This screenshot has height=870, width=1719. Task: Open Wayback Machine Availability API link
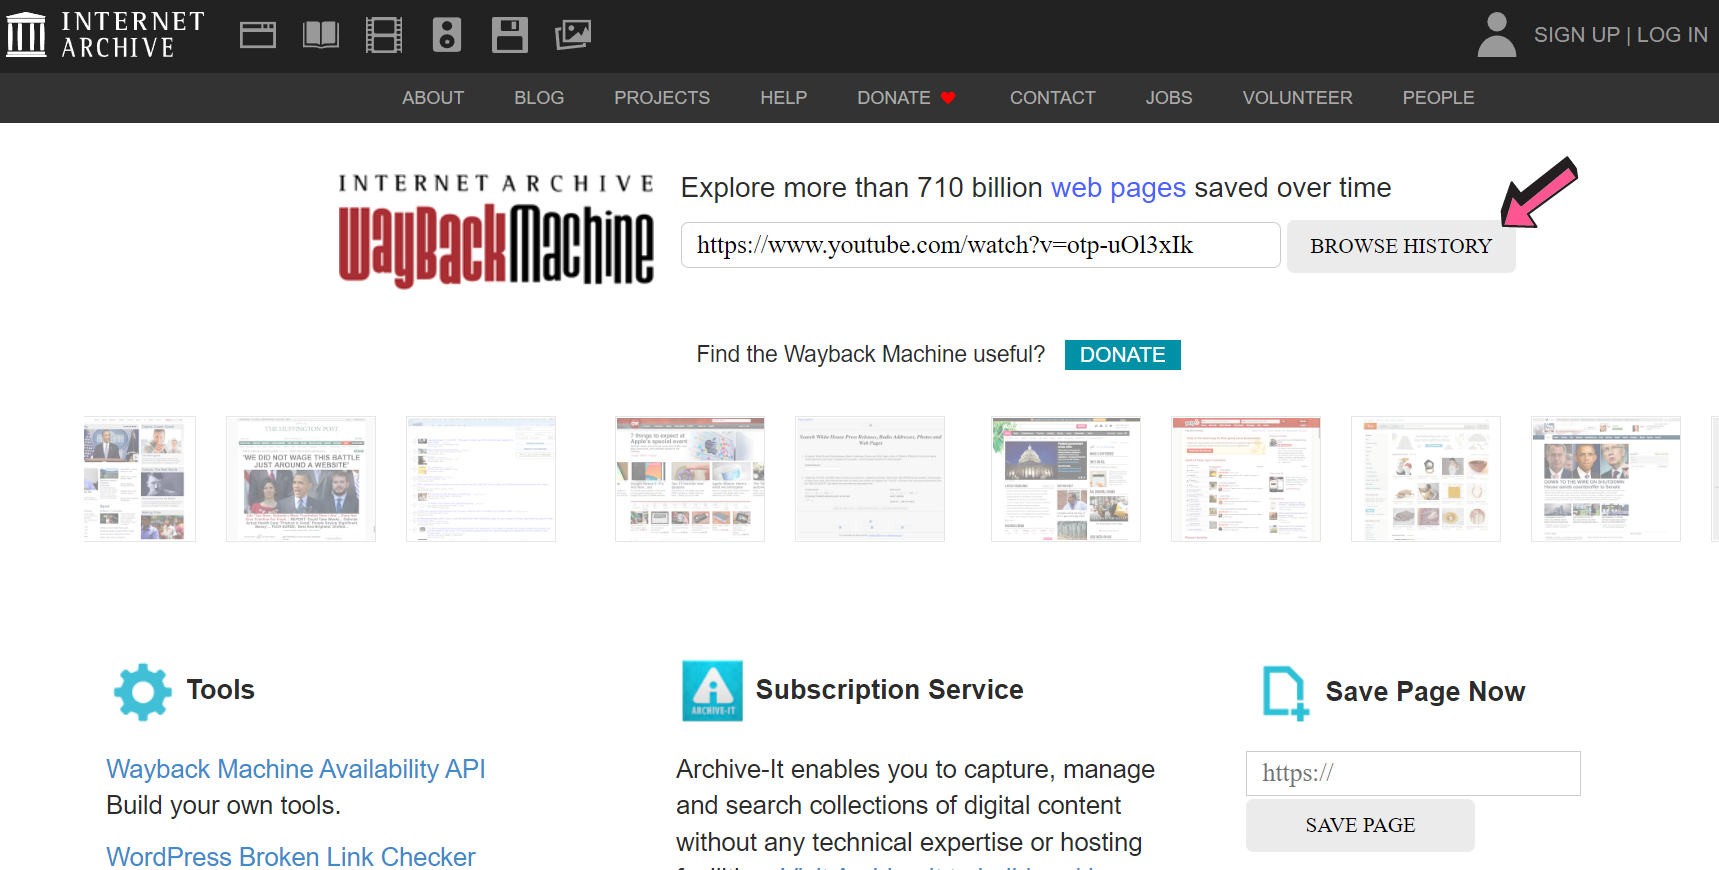click(x=296, y=769)
